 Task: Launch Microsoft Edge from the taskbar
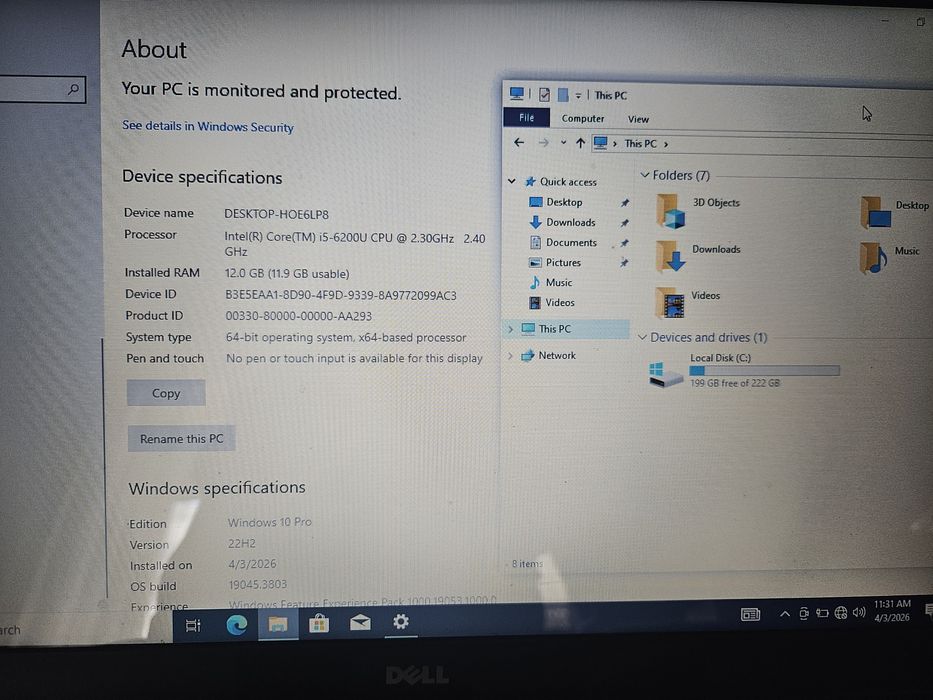pos(237,624)
